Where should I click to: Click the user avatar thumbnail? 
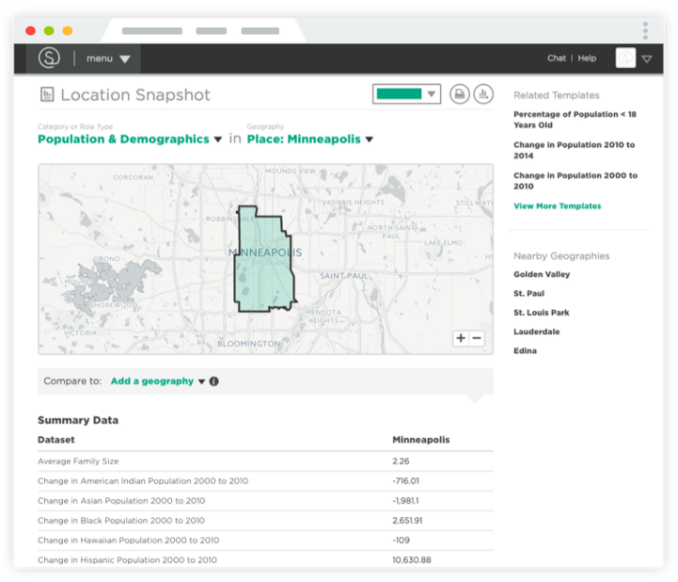click(x=625, y=58)
